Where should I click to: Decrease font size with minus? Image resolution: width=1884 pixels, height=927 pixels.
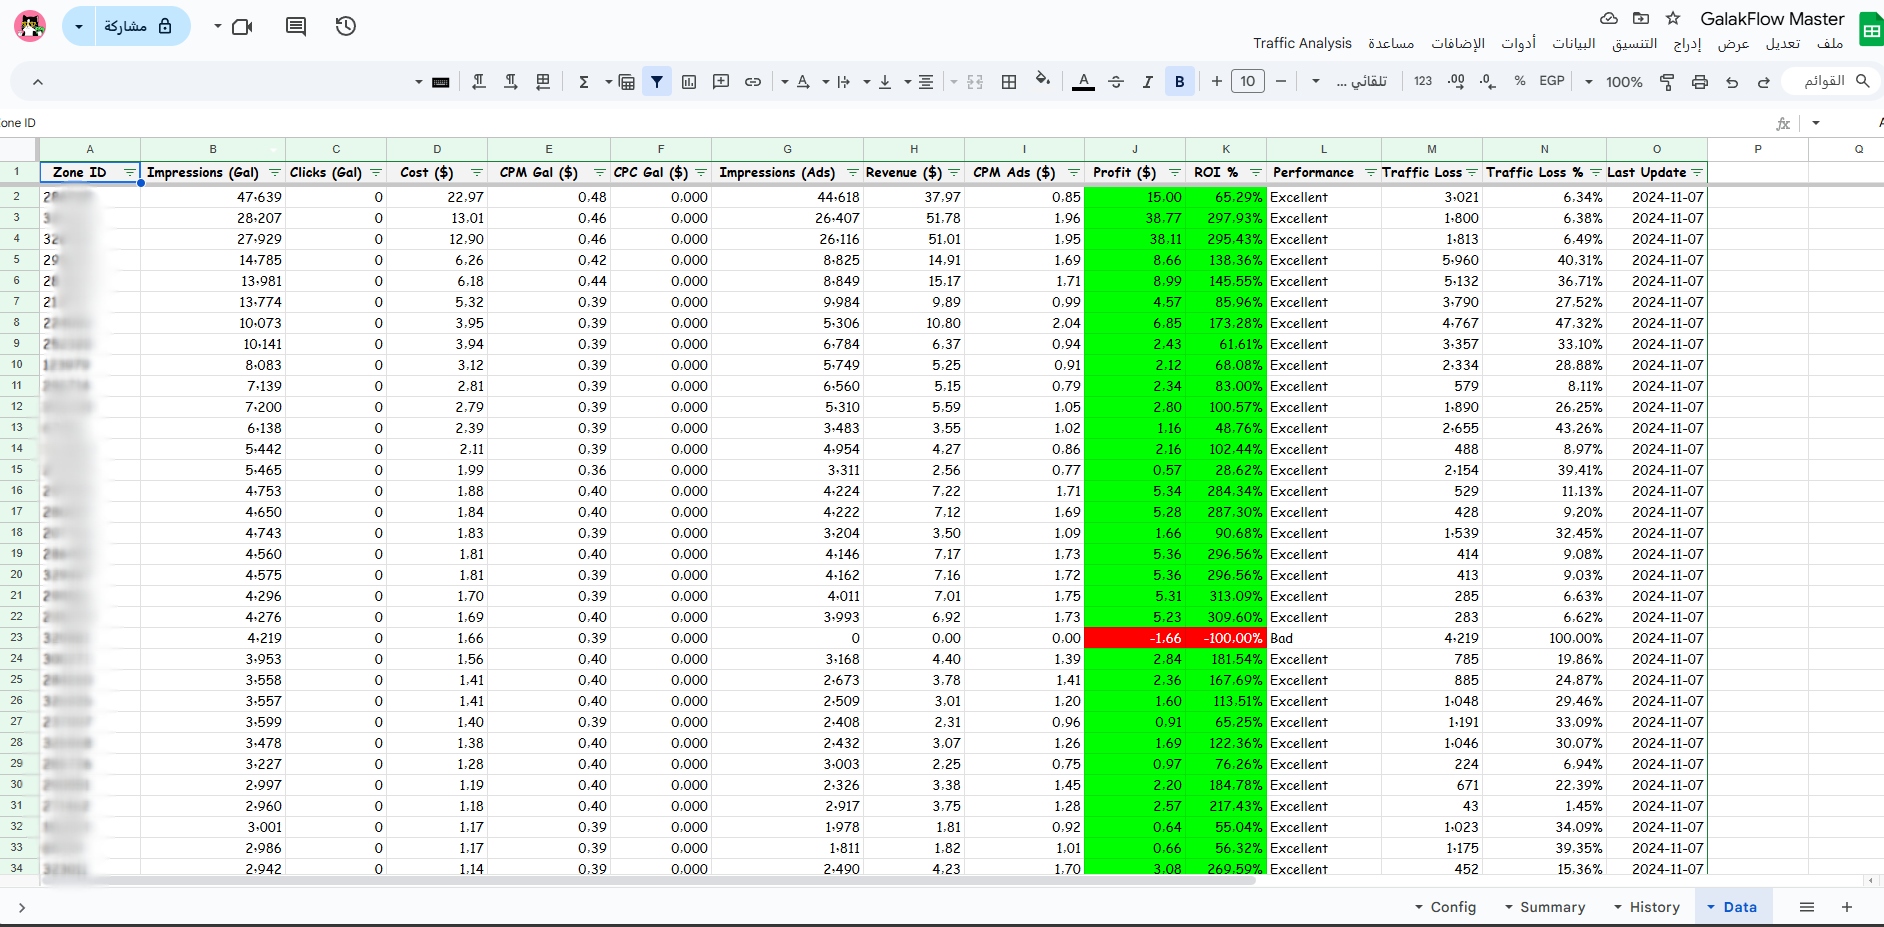point(1280,82)
